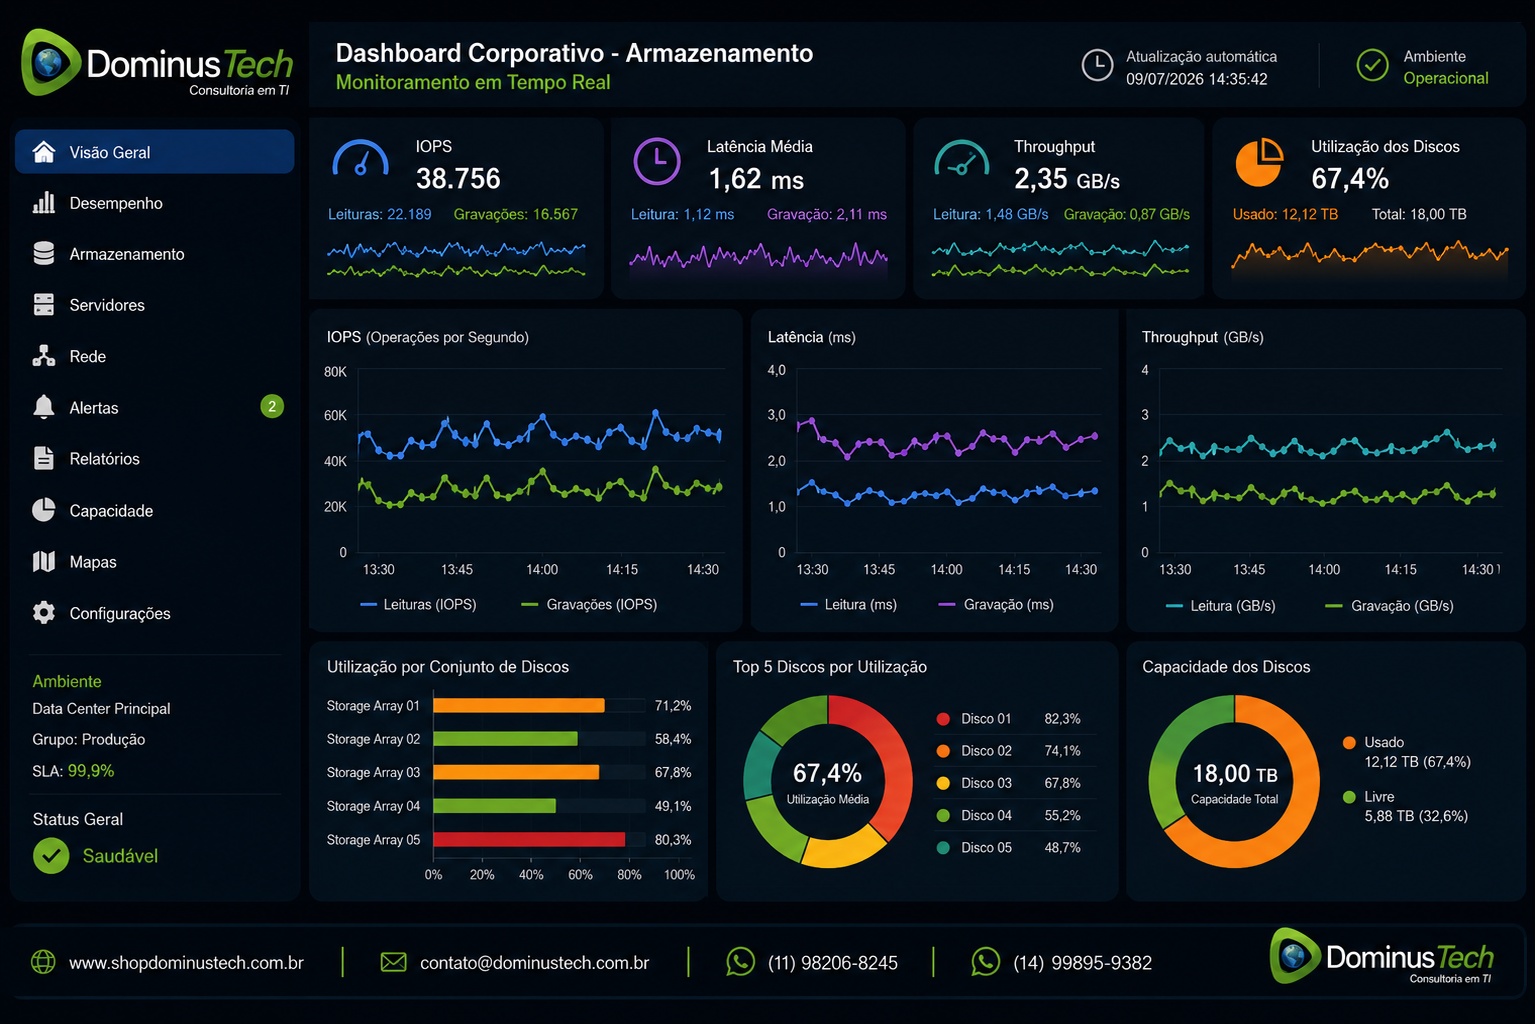Open Alertas in the sidebar
This screenshot has height=1024, width=1535.
[155, 407]
